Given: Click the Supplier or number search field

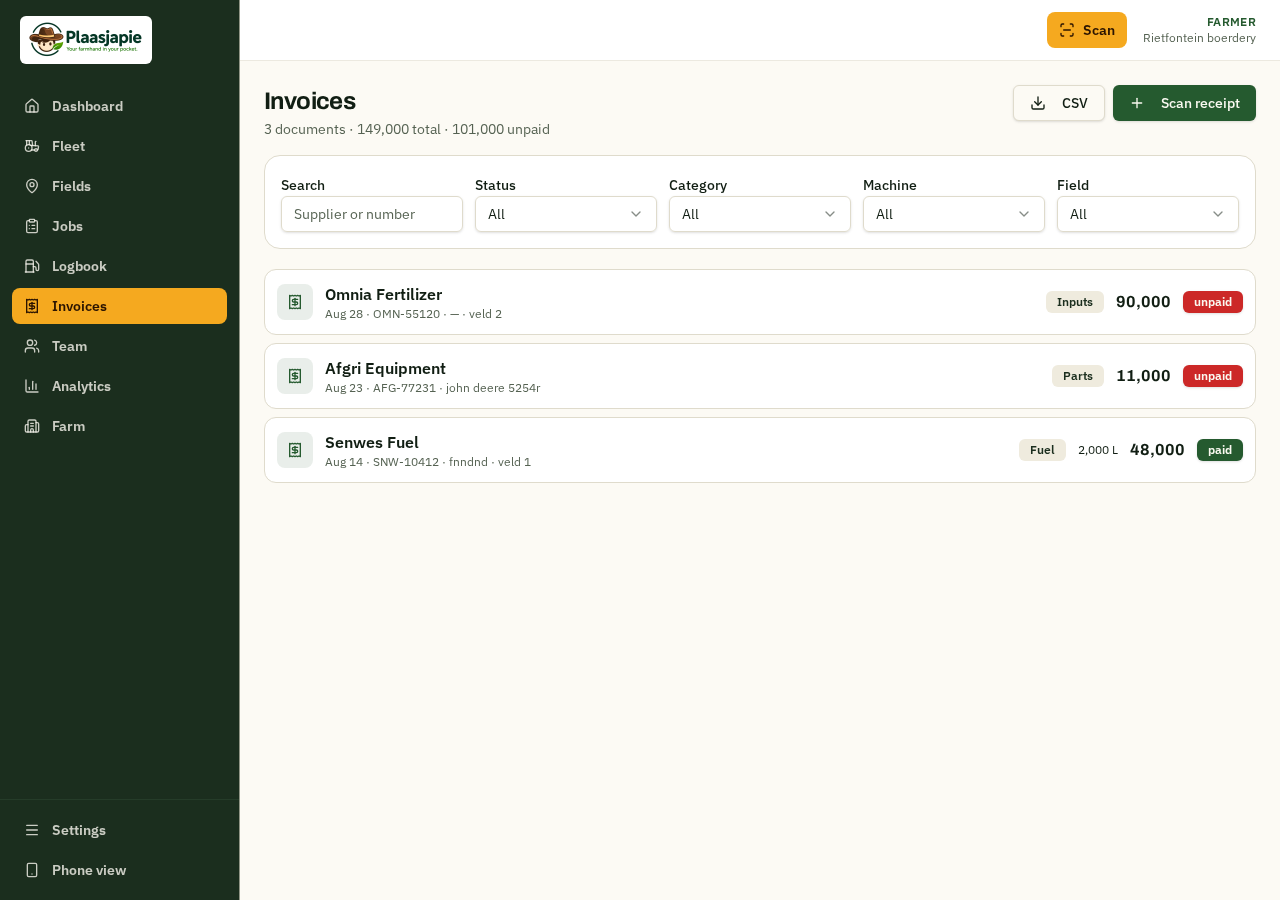Looking at the screenshot, I should click(372, 214).
